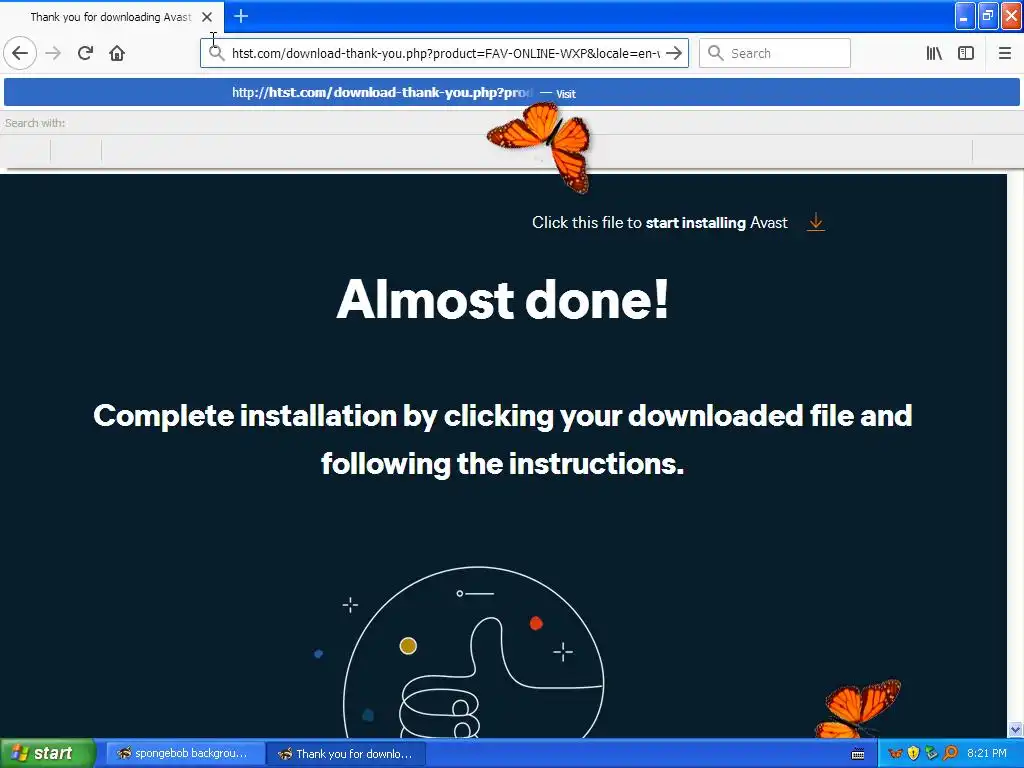
Task: Open the browser home page
Action: pyautogui.click(x=117, y=53)
